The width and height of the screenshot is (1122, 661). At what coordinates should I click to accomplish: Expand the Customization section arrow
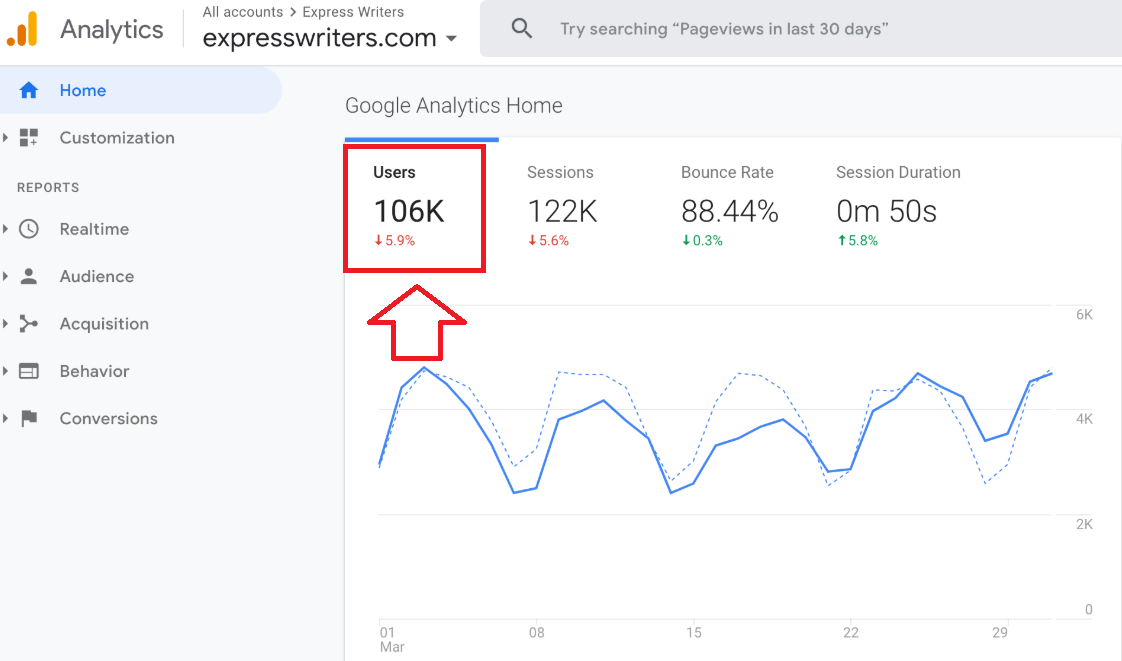click(6, 137)
